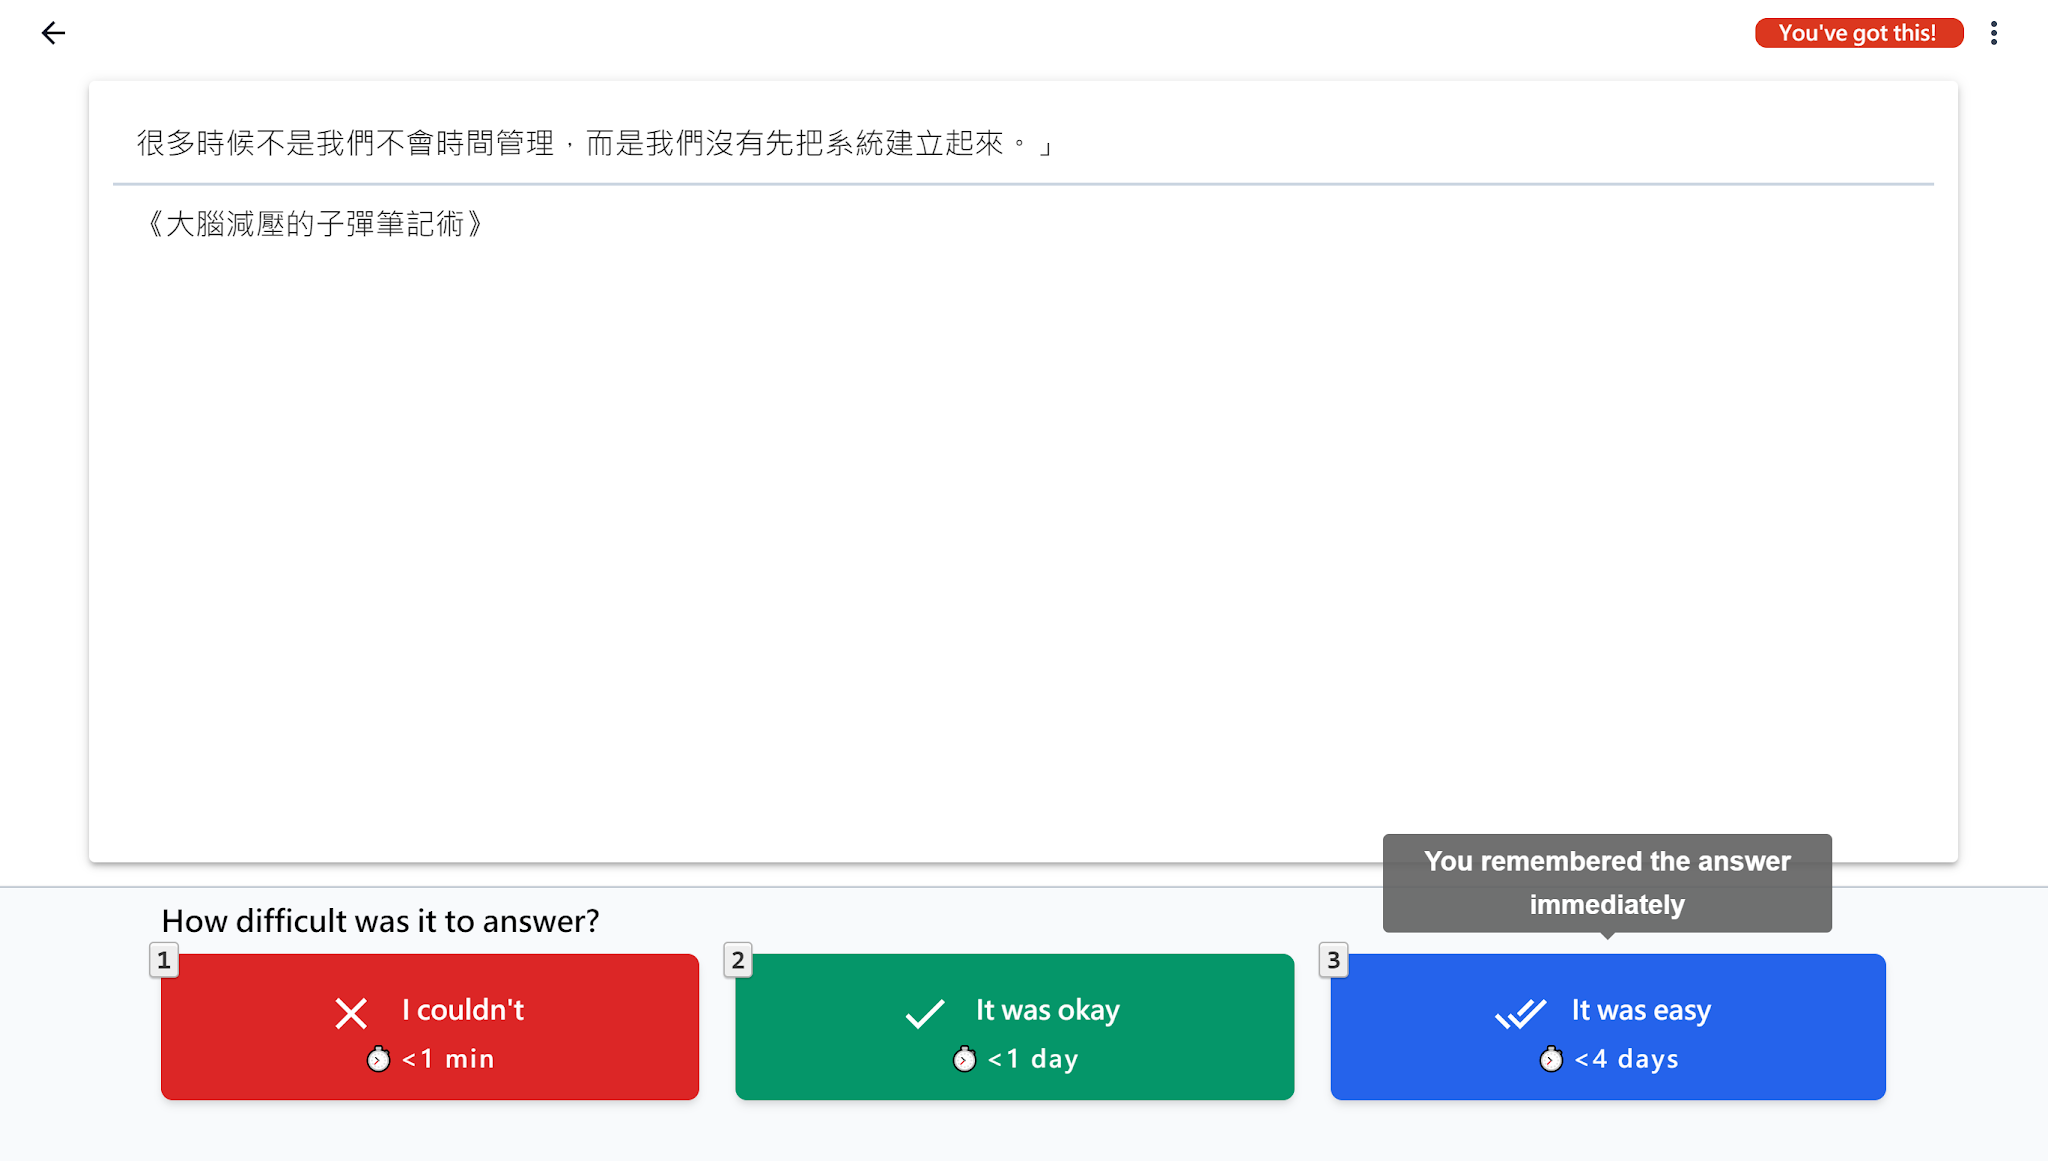Click the 'You've got this!' badge
2048x1161 pixels.
1858,32
